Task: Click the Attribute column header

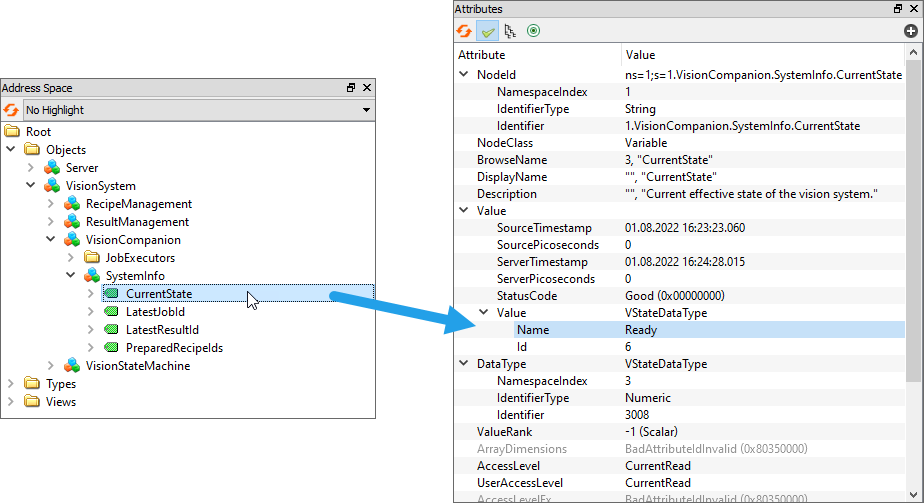Action: click(x=482, y=55)
